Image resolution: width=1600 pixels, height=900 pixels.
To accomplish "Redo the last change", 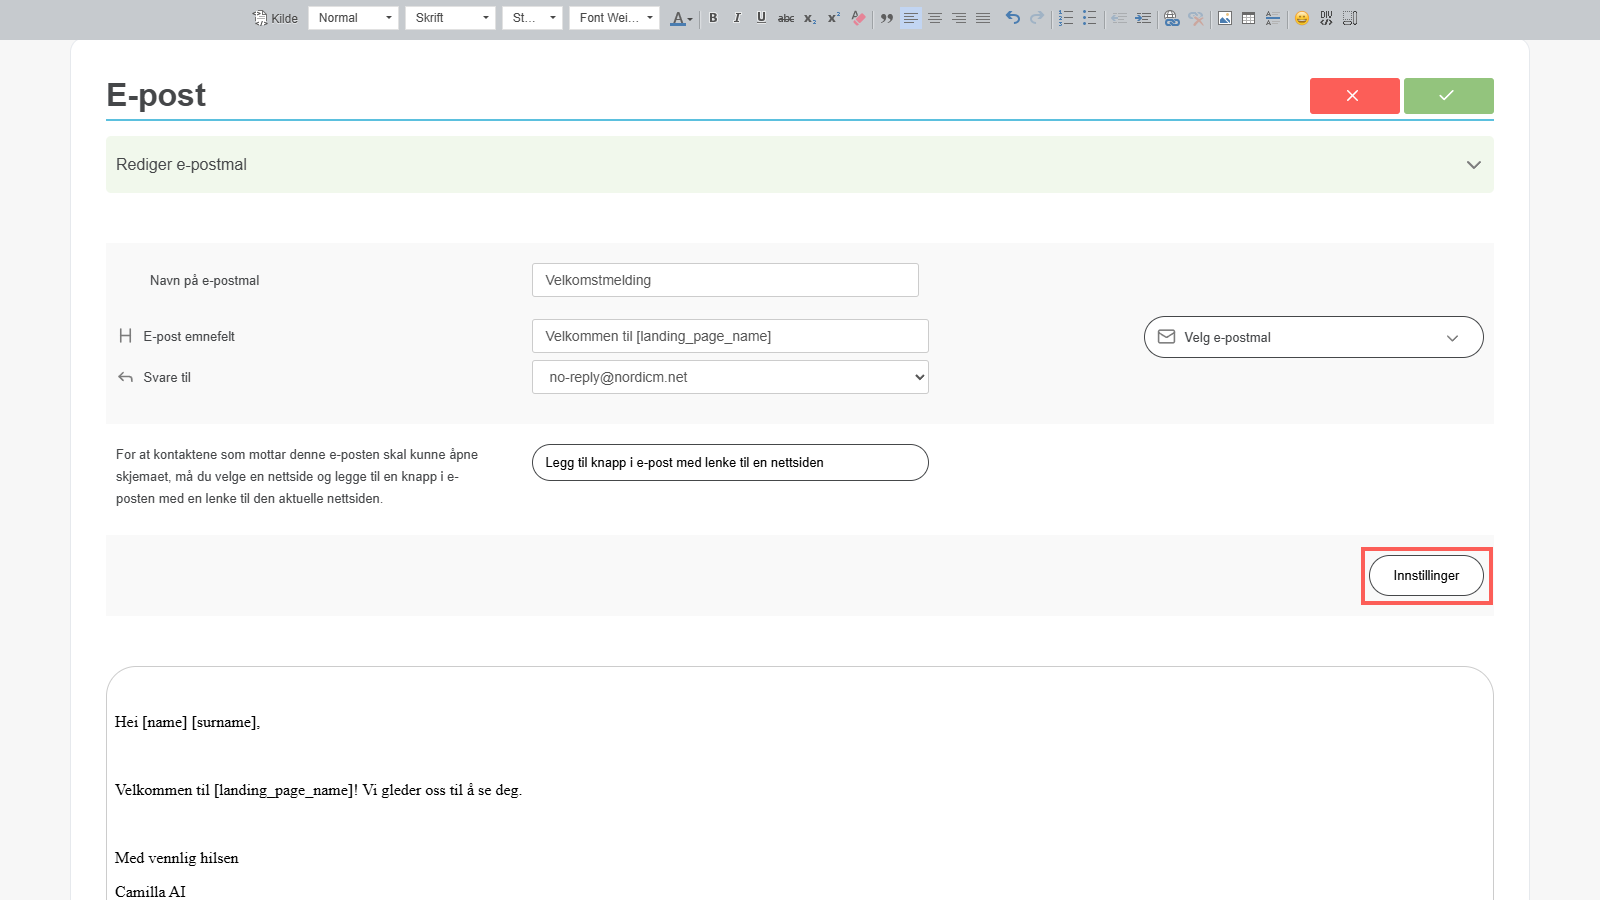I will click(1037, 18).
